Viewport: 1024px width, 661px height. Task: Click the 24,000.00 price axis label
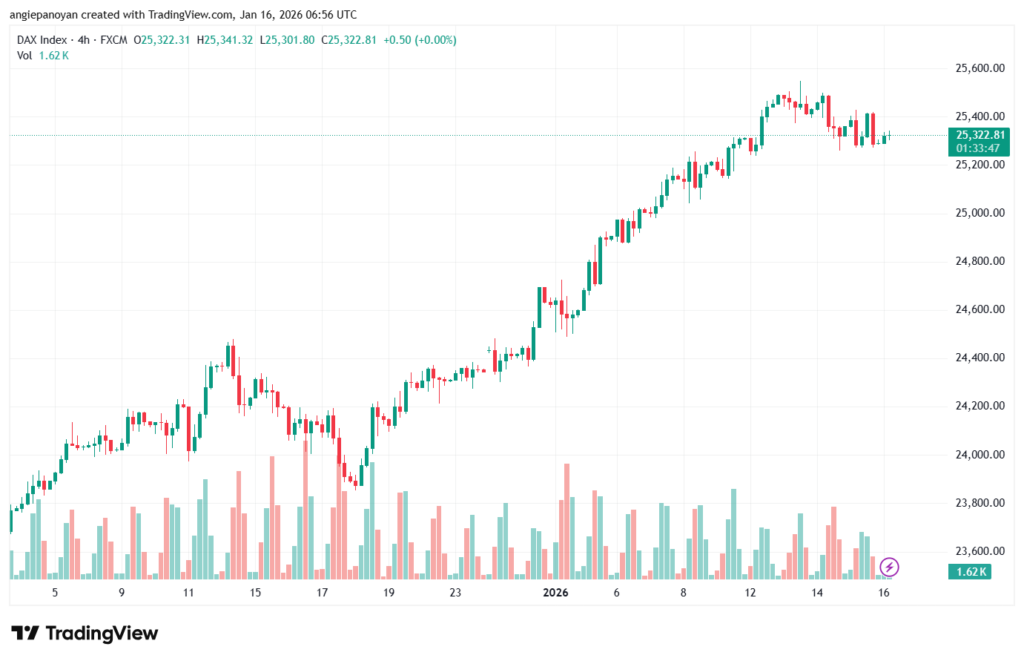[979, 455]
